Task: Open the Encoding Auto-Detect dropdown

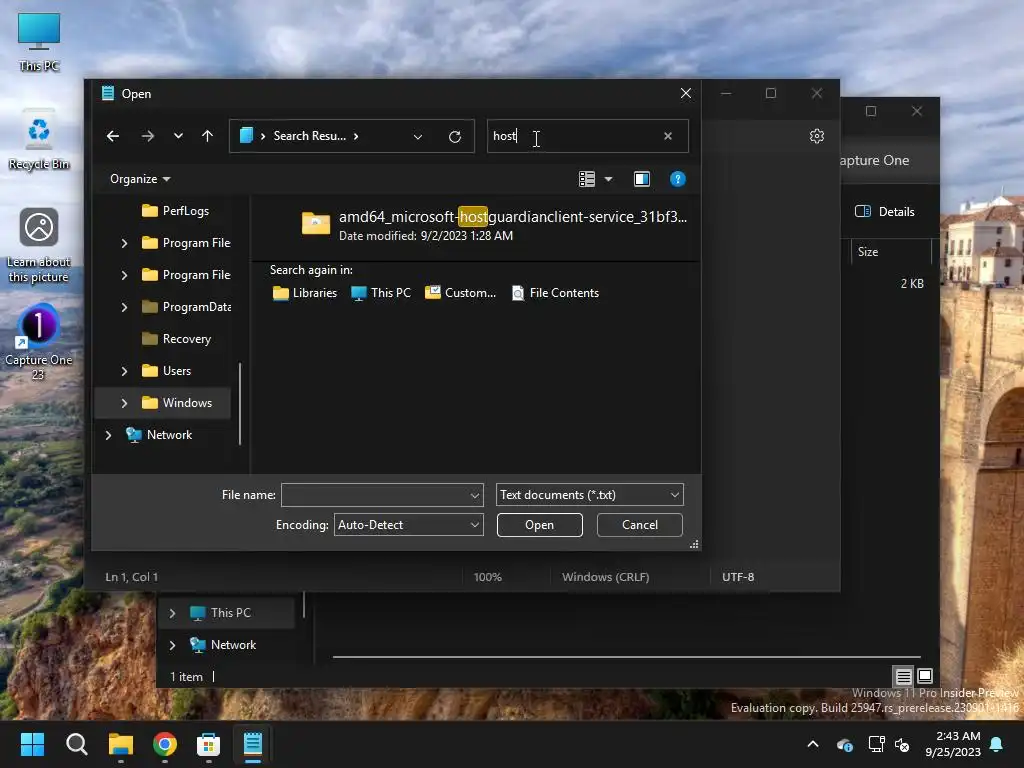Action: tap(408, 525)
